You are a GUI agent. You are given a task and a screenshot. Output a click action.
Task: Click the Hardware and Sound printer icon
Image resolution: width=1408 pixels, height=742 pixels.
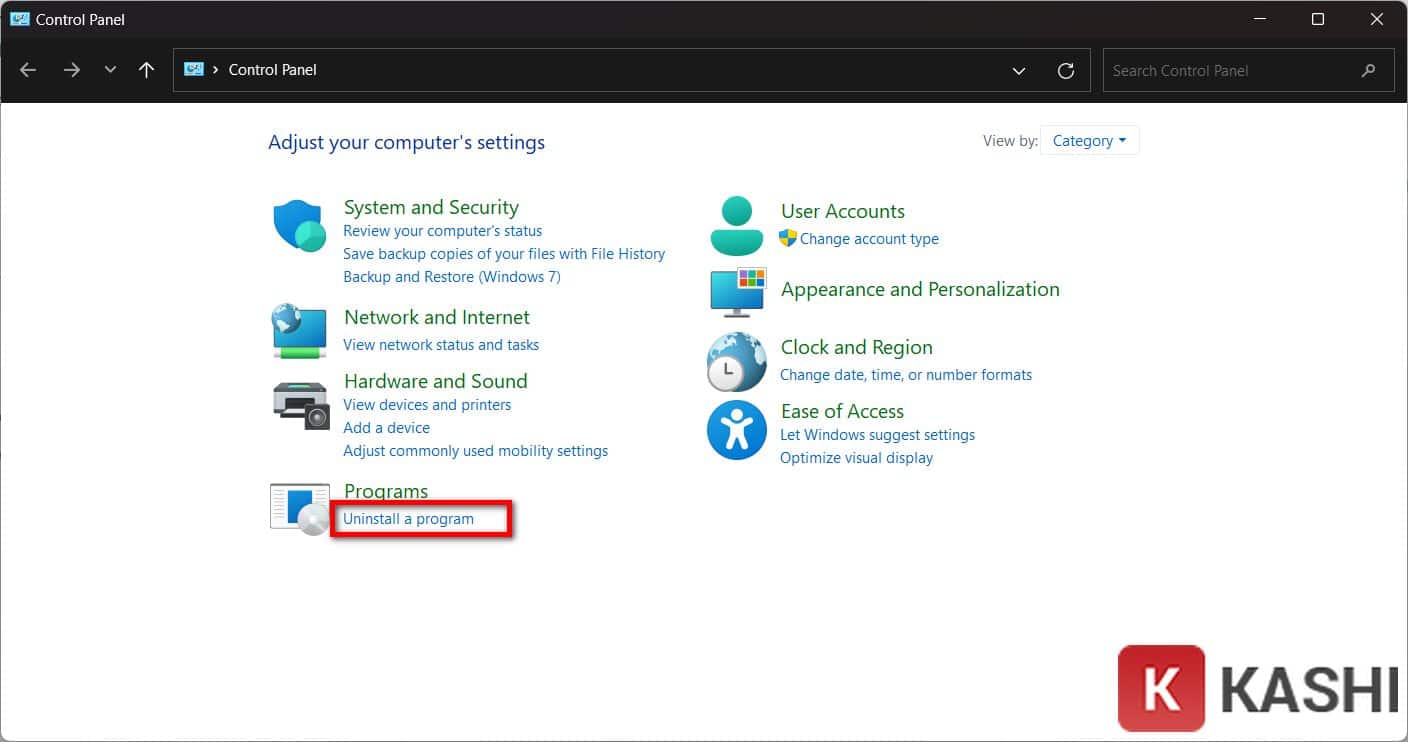coord(298,405)
